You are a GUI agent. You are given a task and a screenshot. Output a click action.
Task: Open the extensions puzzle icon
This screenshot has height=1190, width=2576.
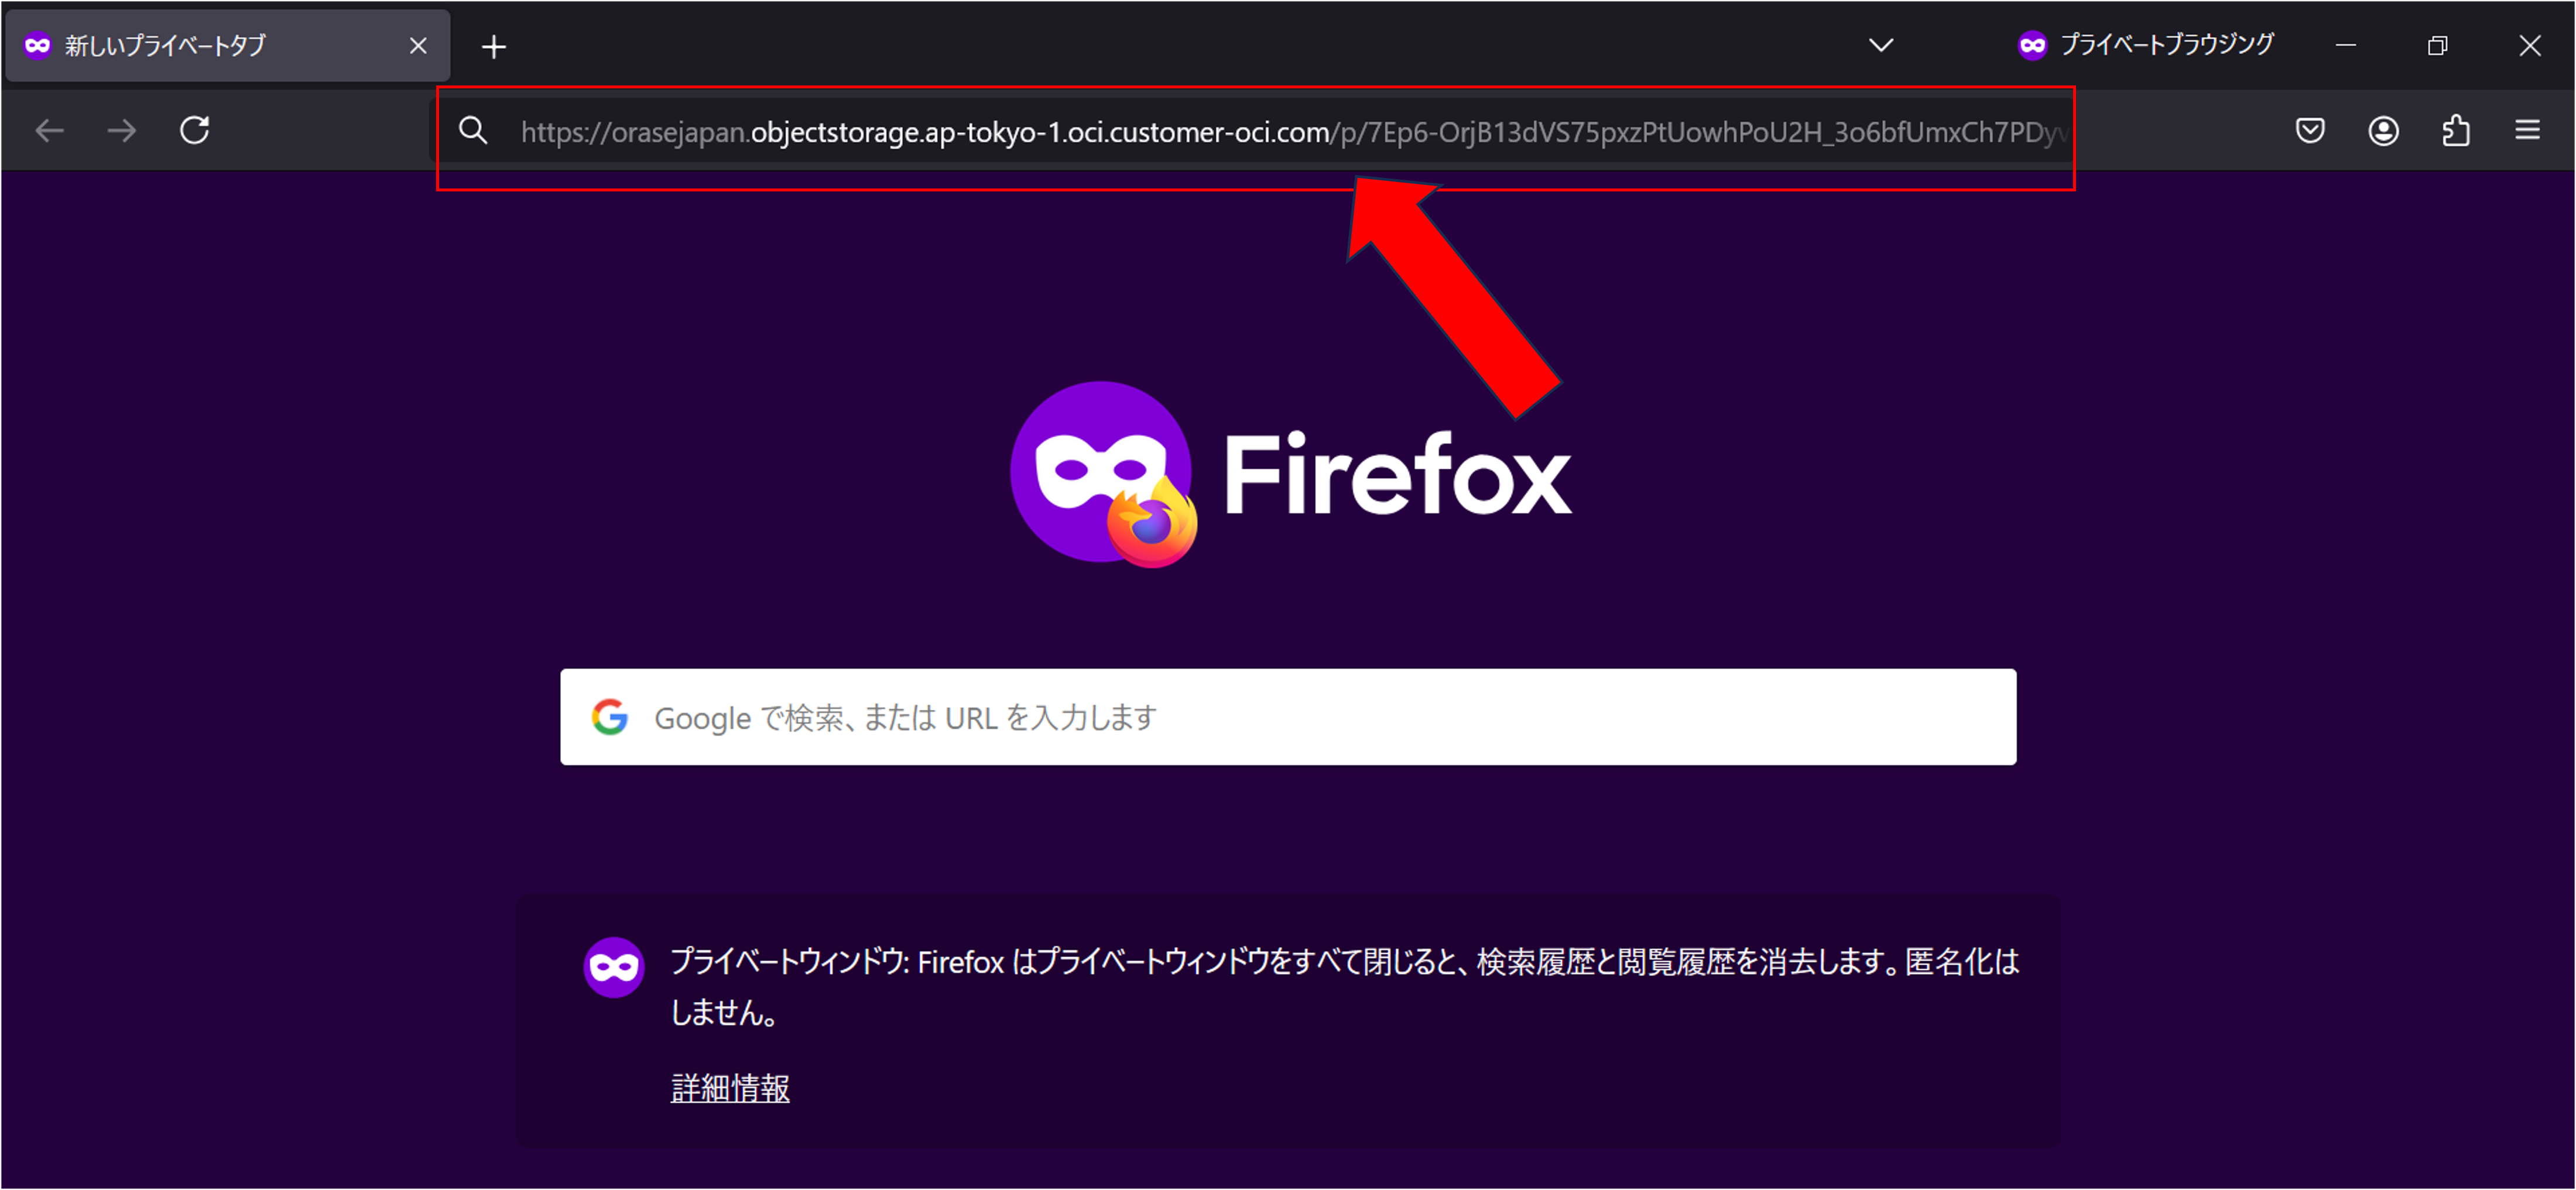pos(2456,131)
